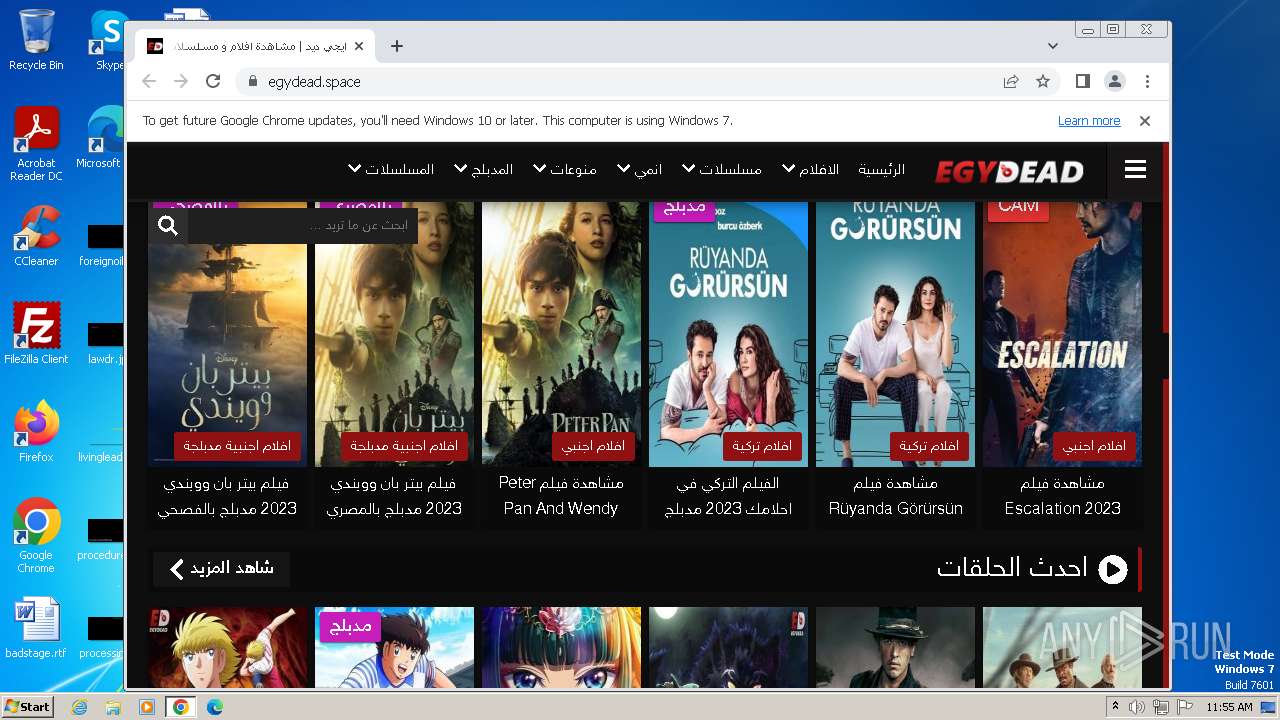Viewport: 1280px width, 720px height.
Task: Open بيتر بان وويندي مدبلج بالفصحى title
Action: pyautogui.click(x=227, y=496)
